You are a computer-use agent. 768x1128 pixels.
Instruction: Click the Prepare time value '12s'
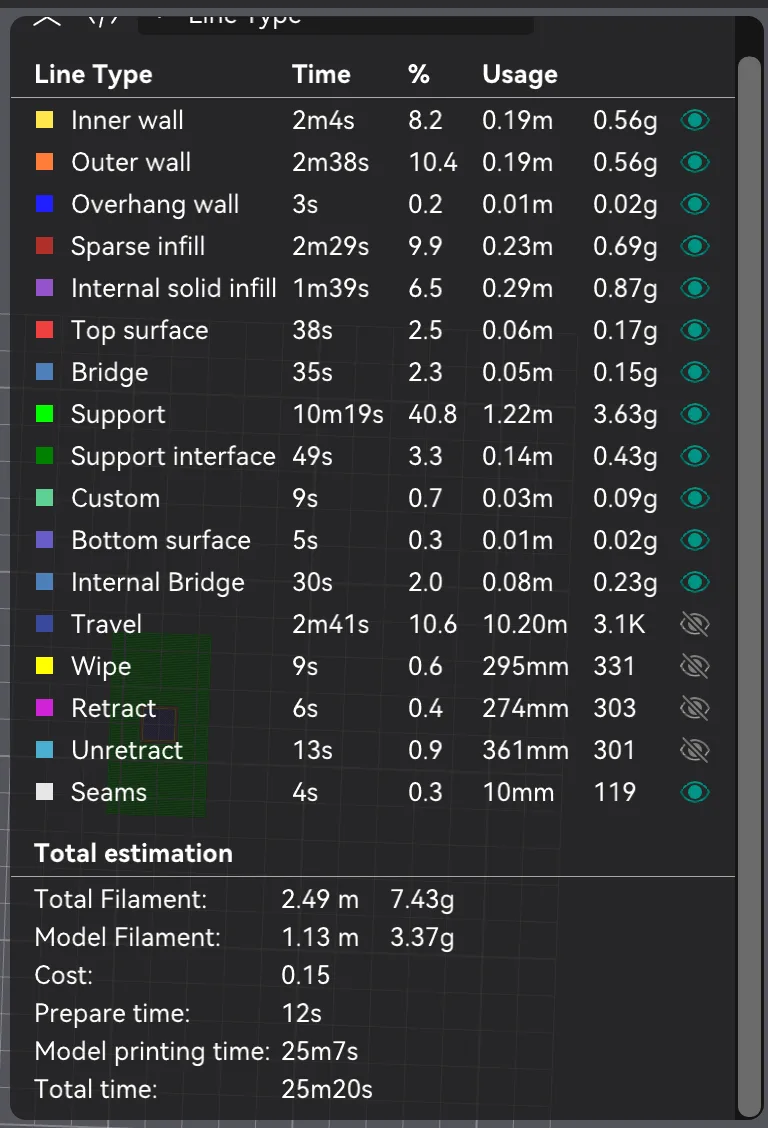pyautogui.click(x=301, y=1014)
